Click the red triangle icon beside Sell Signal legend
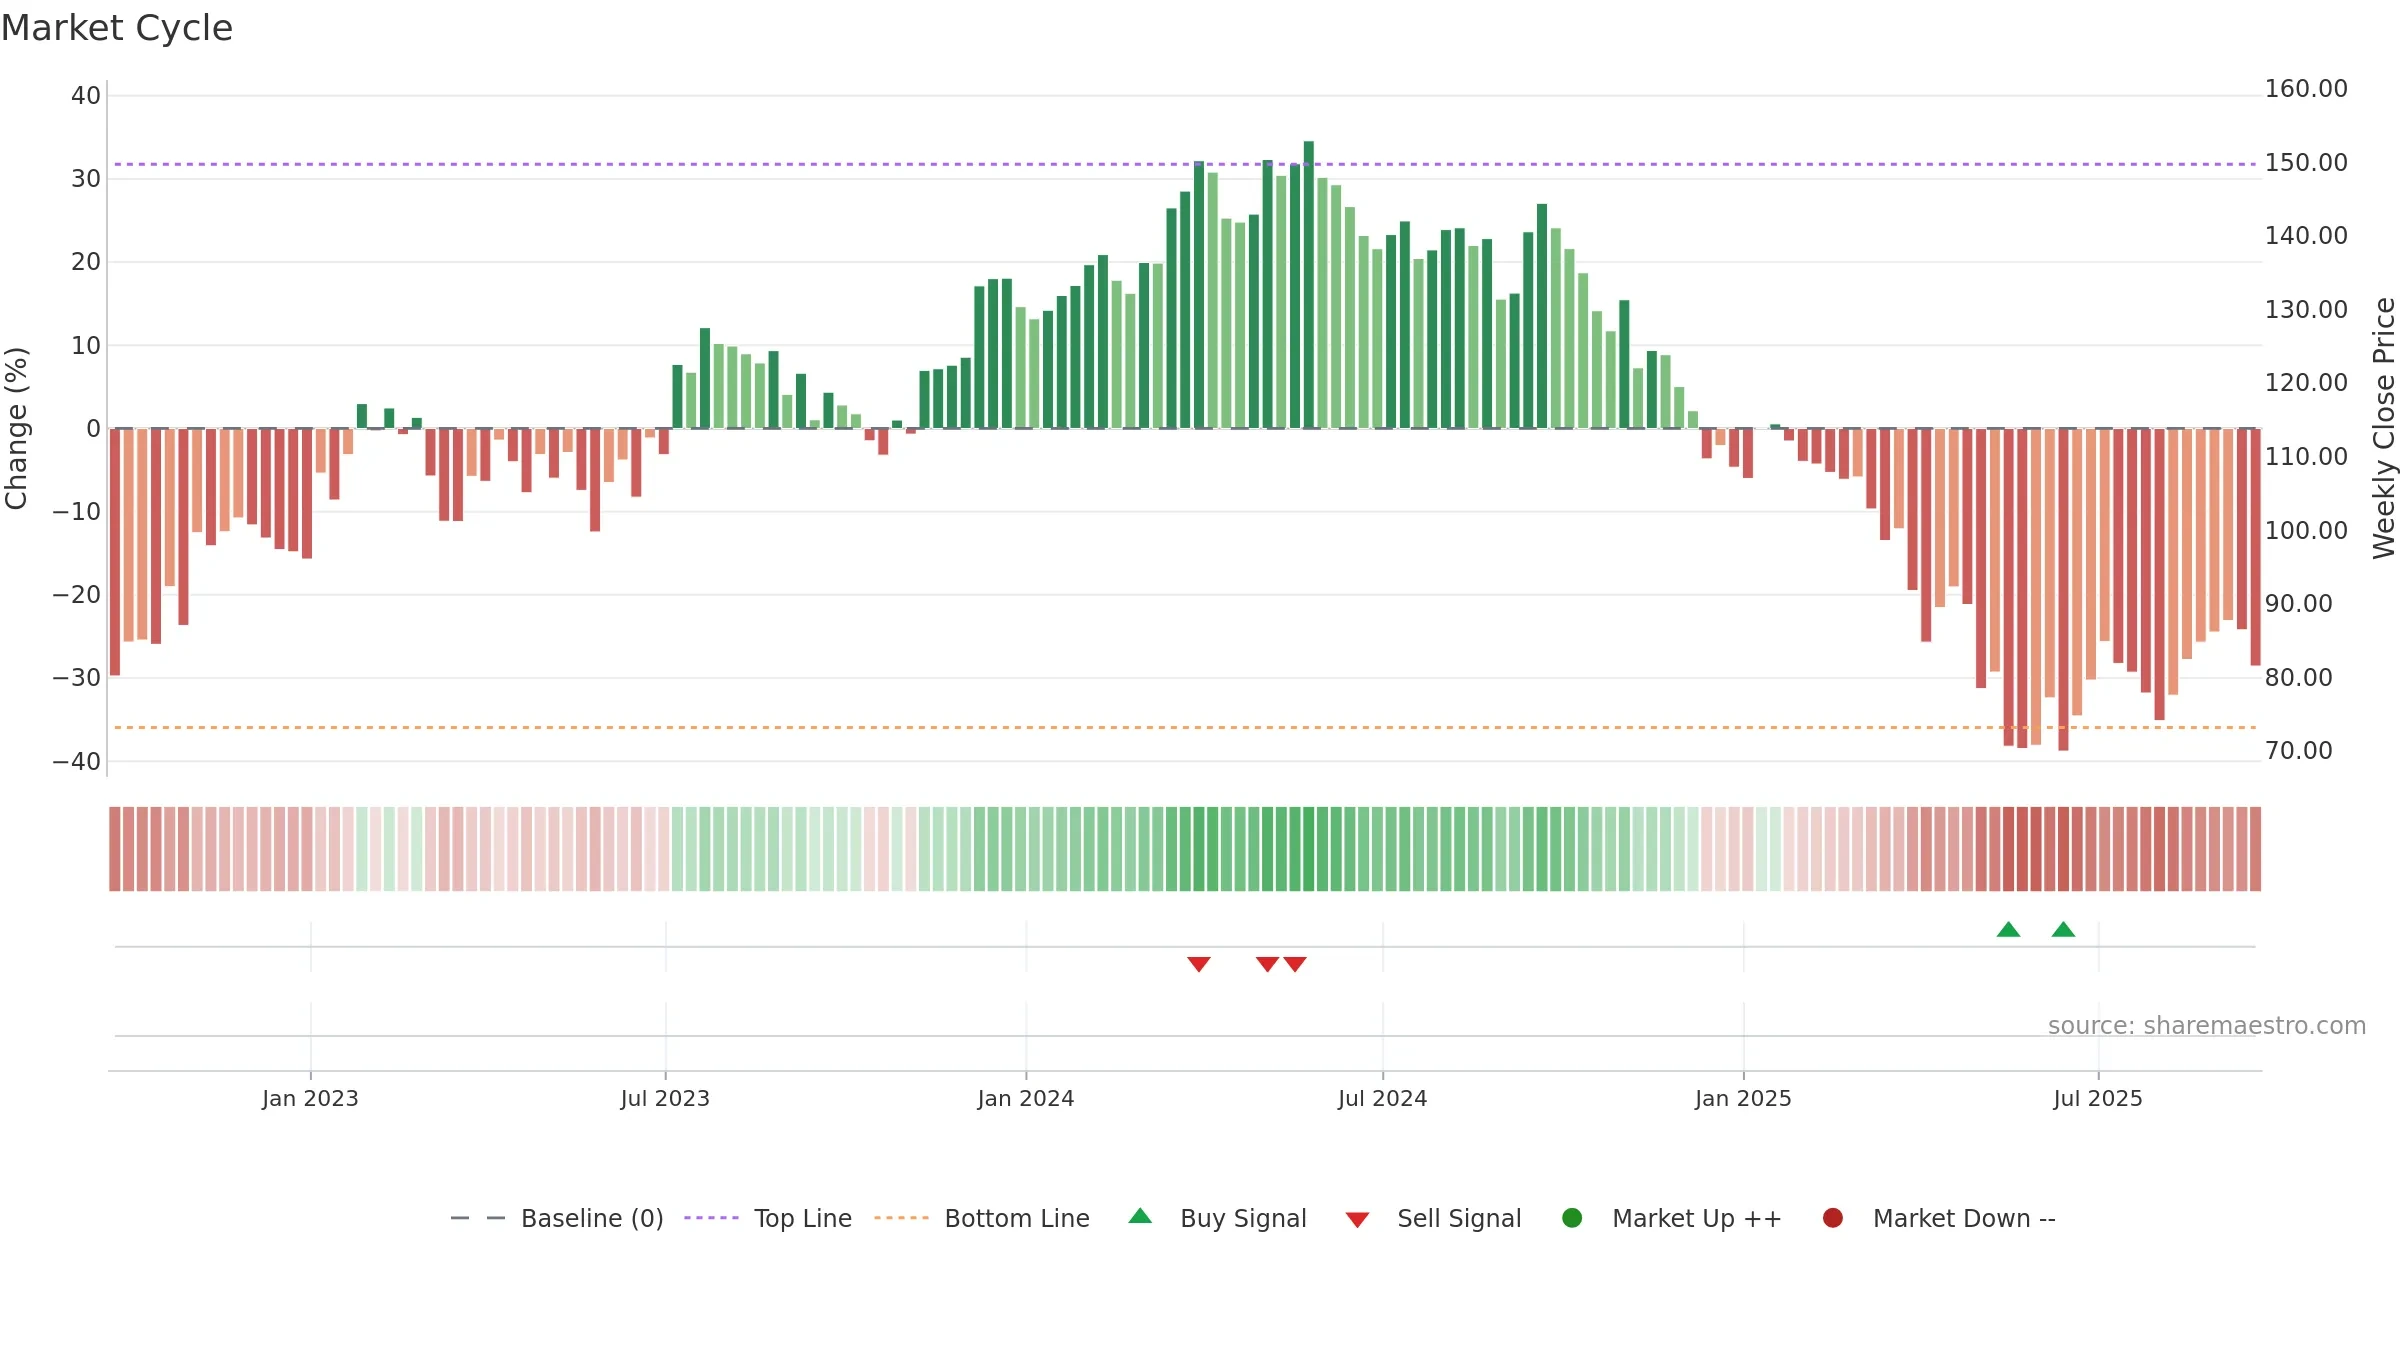Viewport: 2400px width, 1350px height. (x=1357, y=1220)
